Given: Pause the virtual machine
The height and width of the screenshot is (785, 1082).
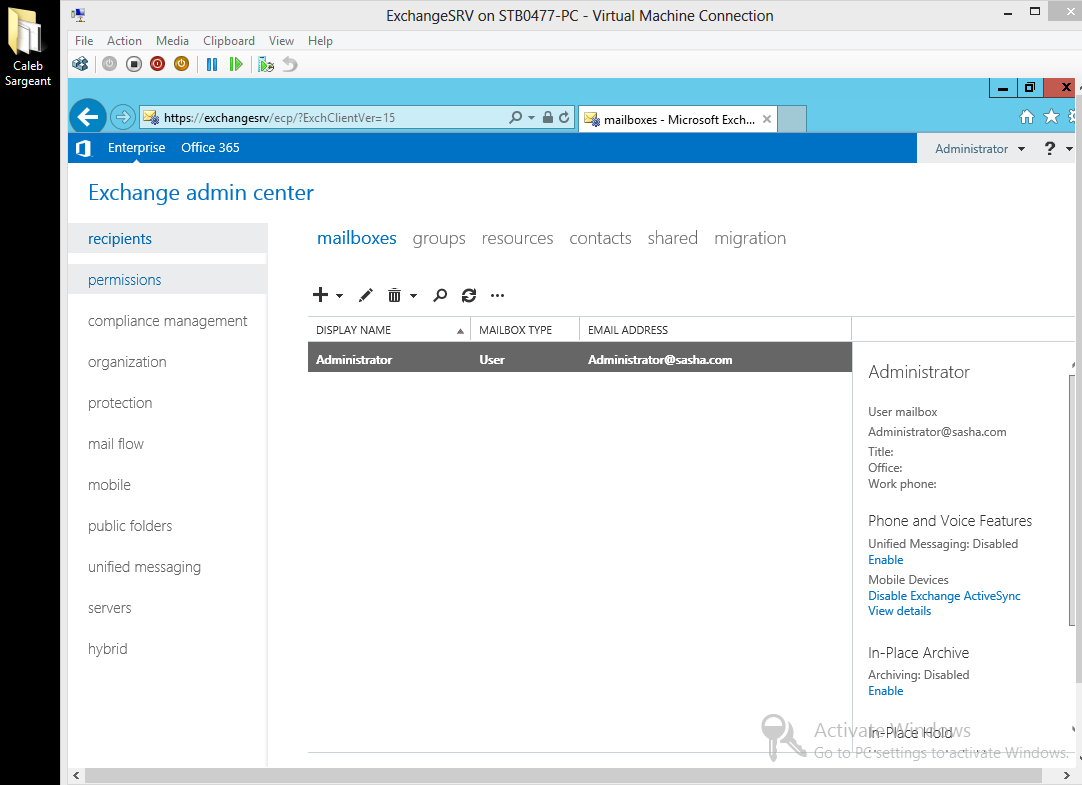Looking at the screenshot, I should (212, 64).
